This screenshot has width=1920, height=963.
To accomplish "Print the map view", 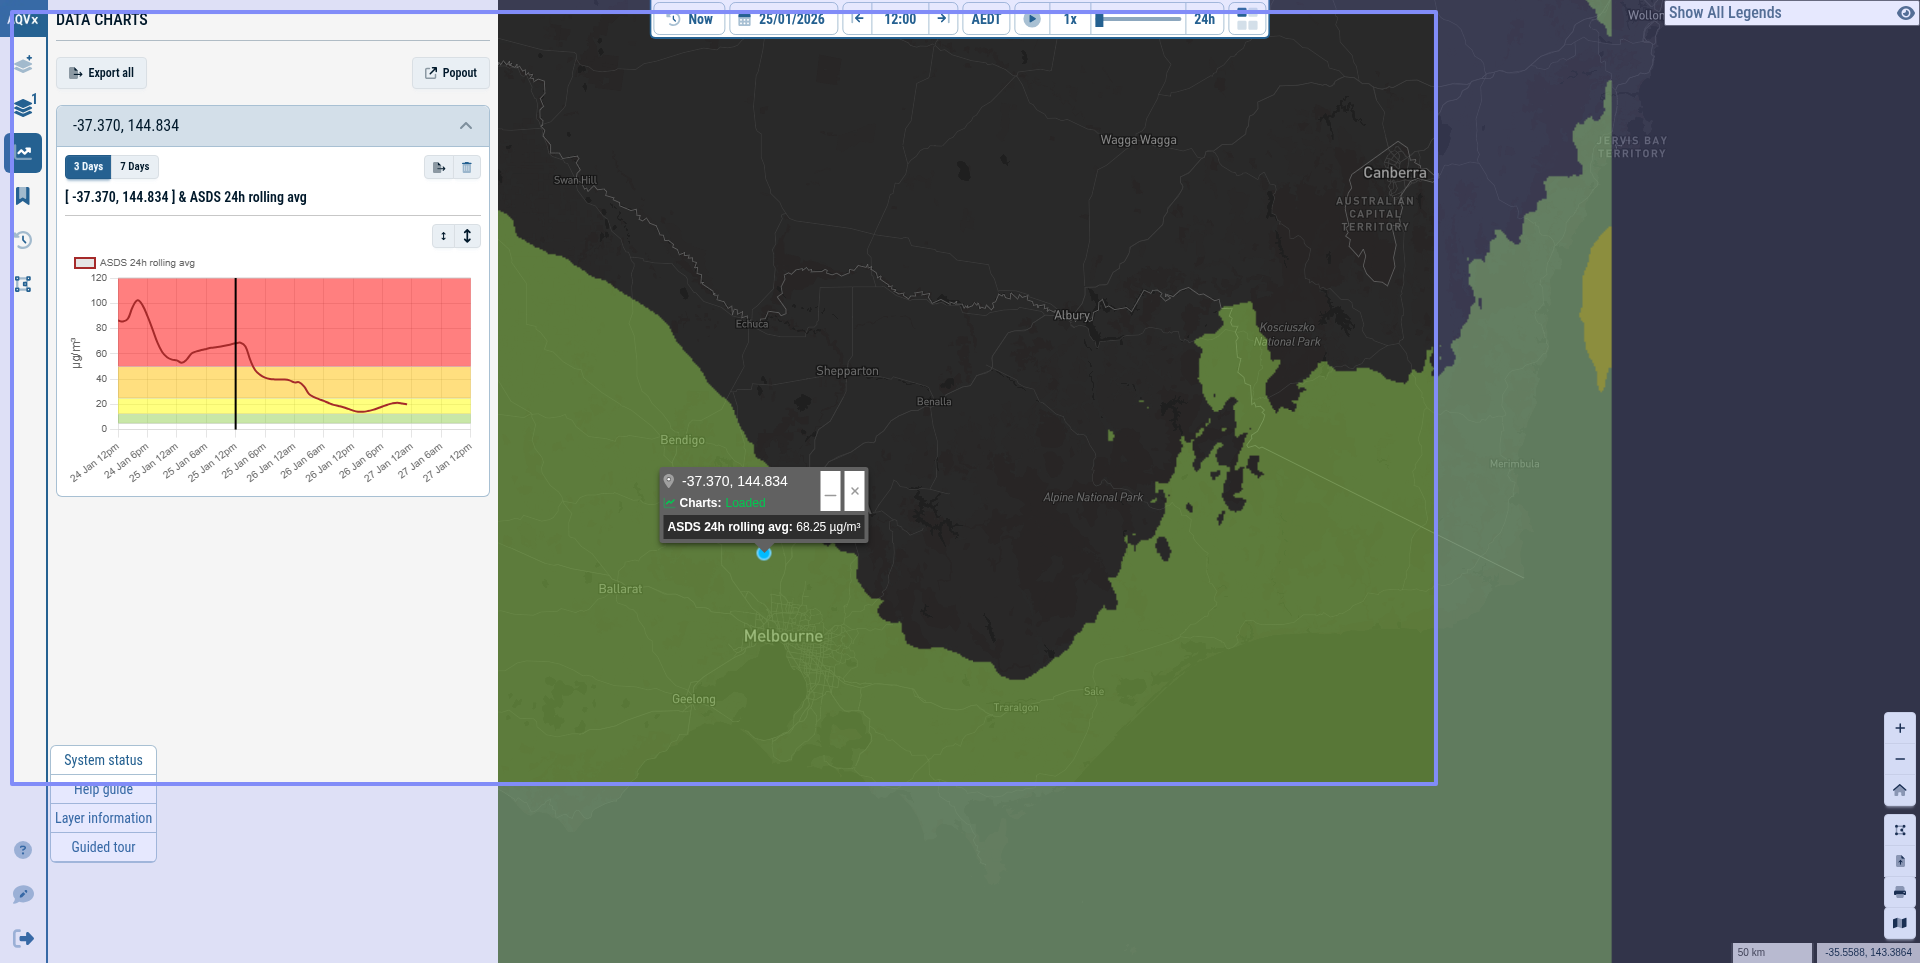I will 1900,892.
